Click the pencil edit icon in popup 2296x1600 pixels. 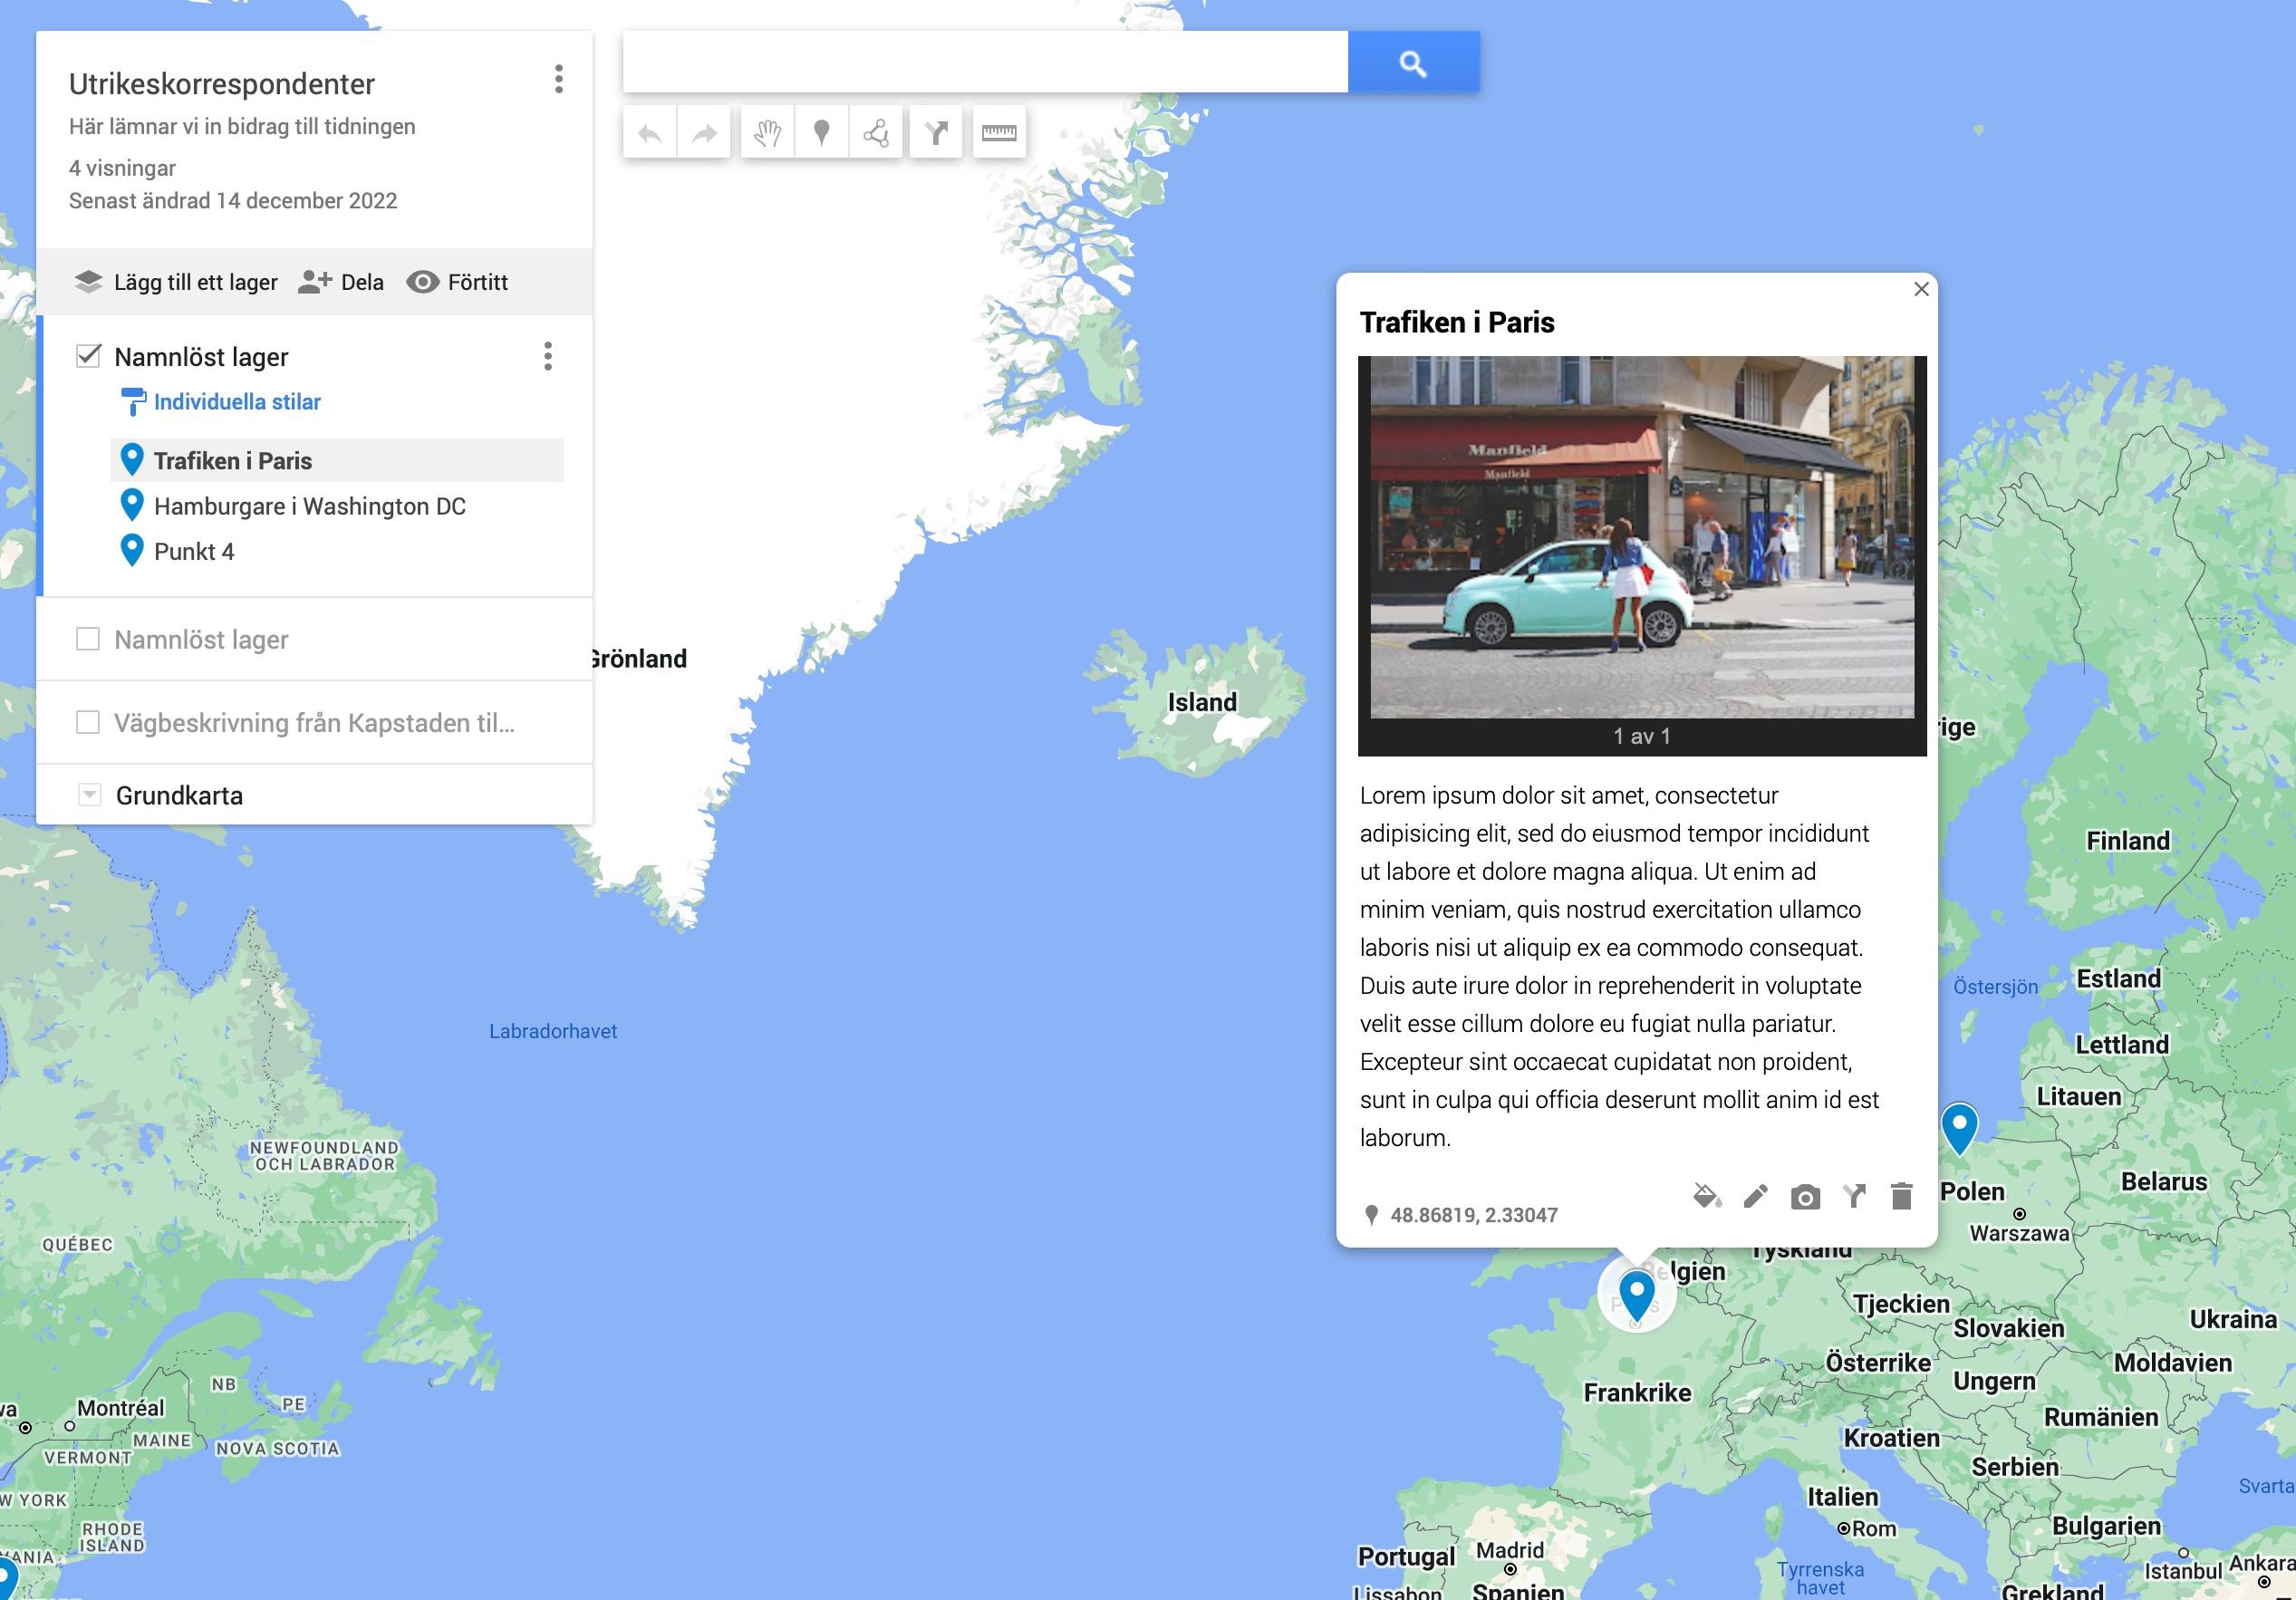[x=1755, y=1196]
